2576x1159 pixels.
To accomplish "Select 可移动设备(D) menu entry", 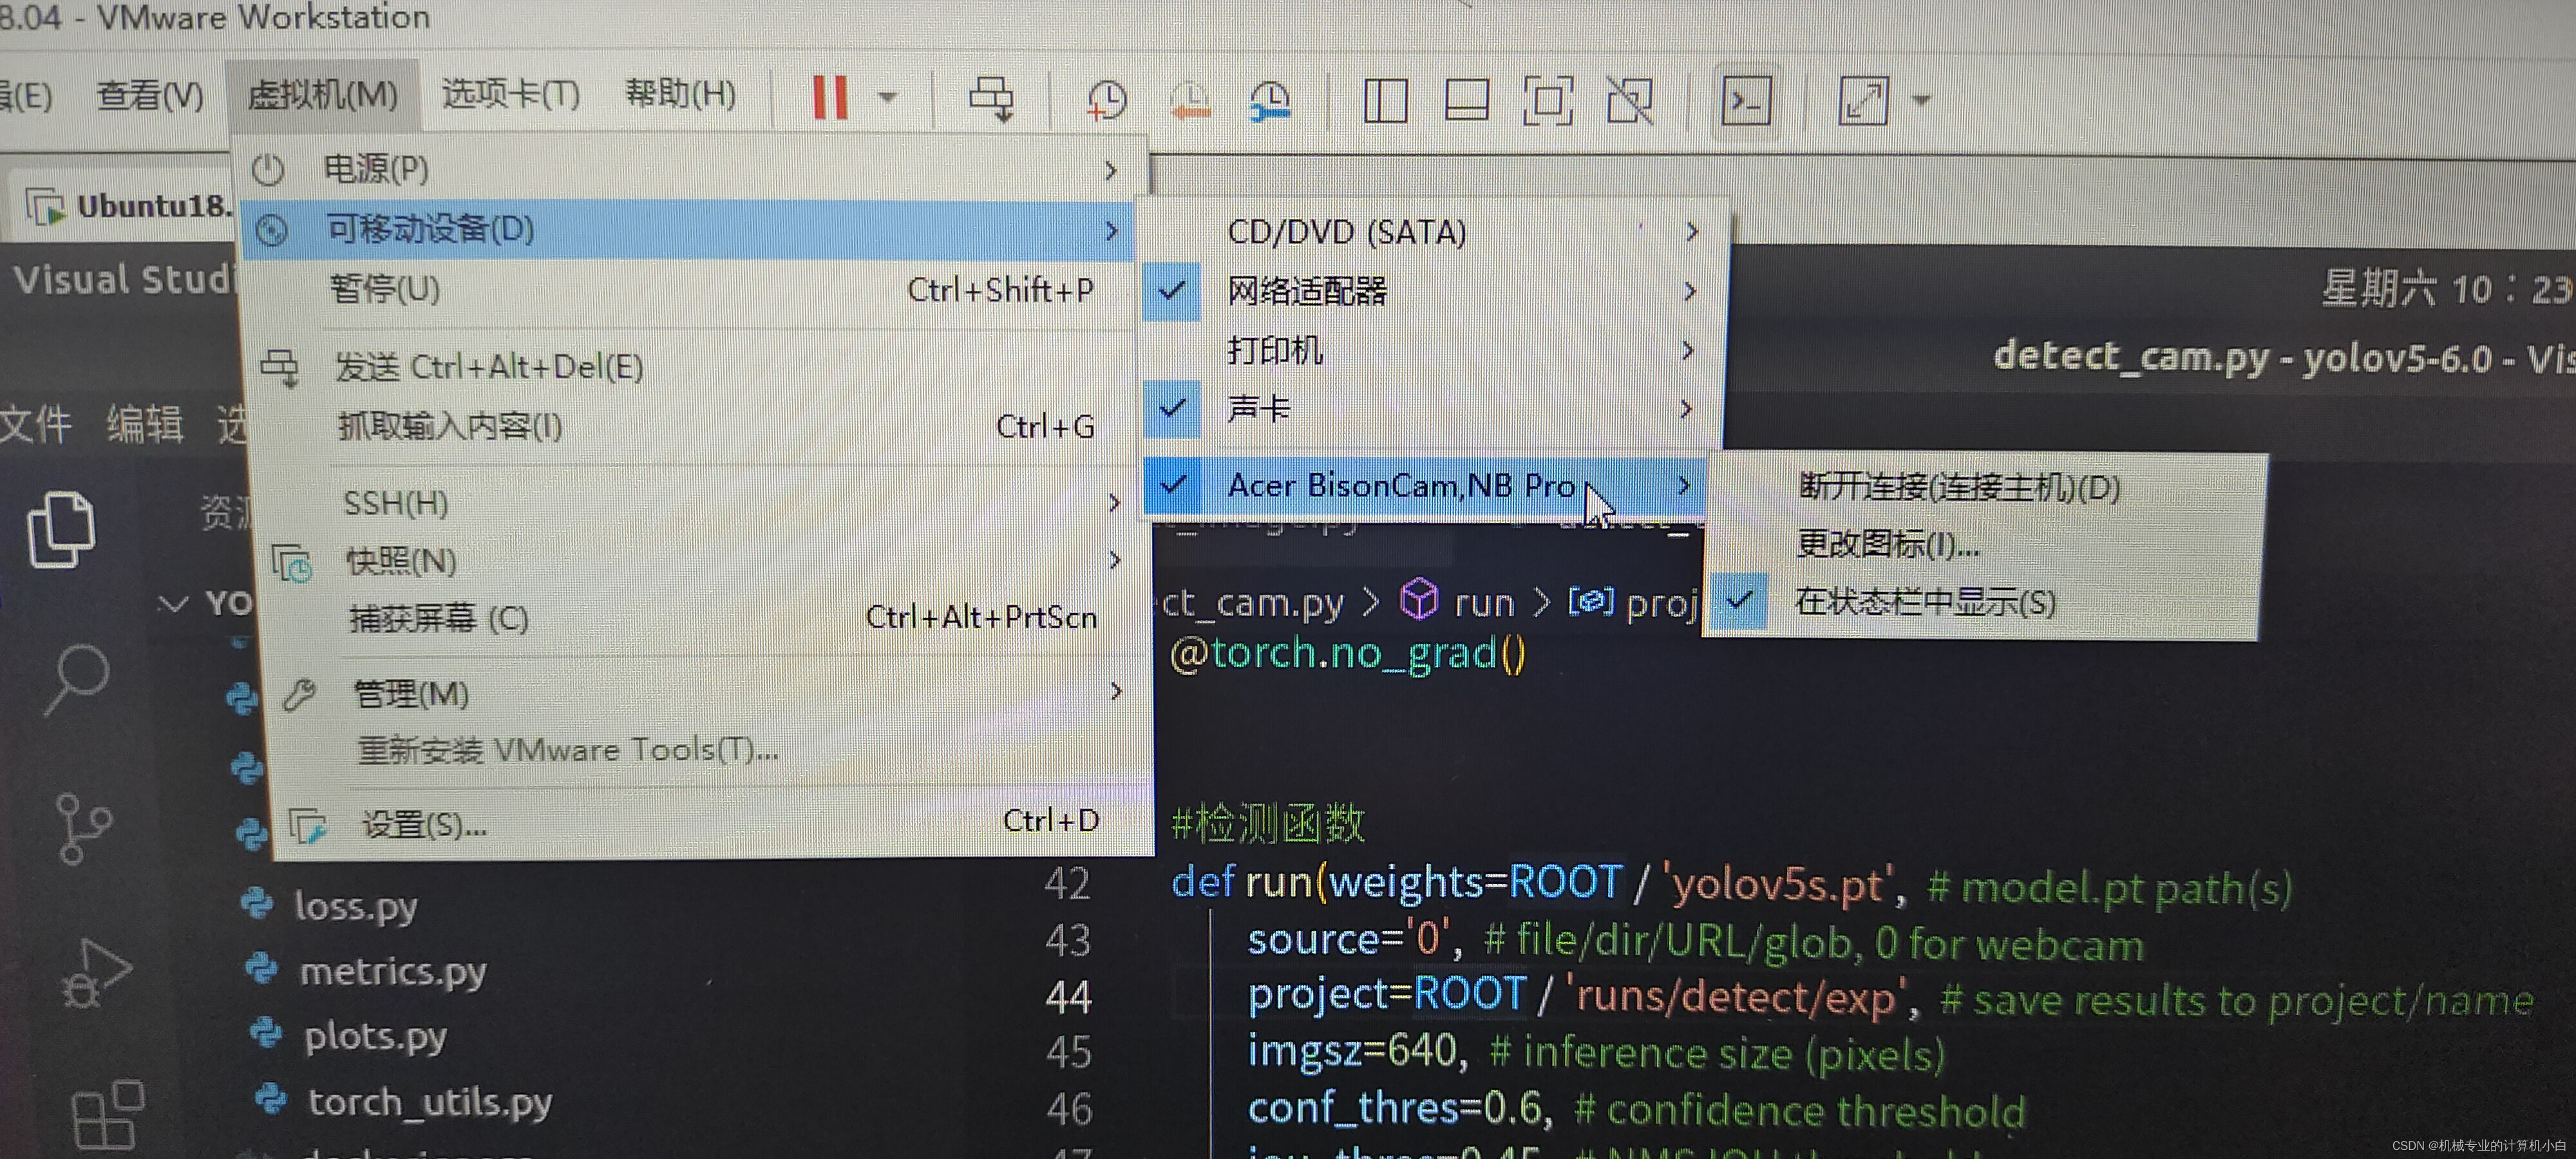I will click(x=688, y=230).
